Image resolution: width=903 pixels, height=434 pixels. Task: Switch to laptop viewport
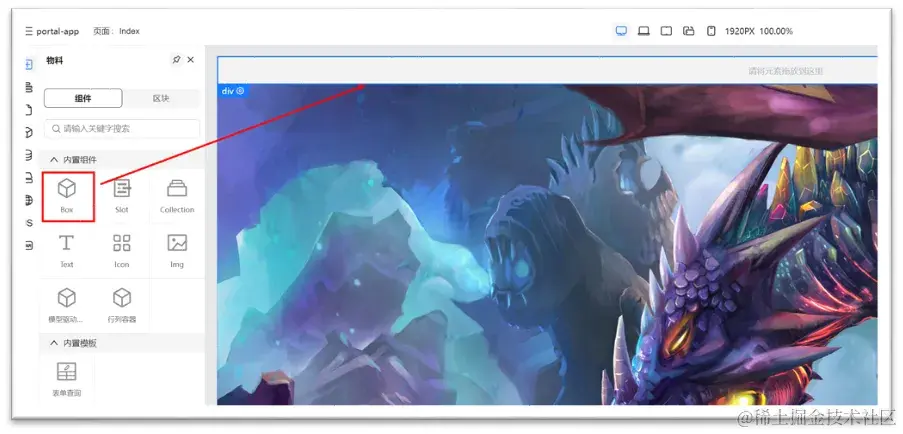pos(643,31)
